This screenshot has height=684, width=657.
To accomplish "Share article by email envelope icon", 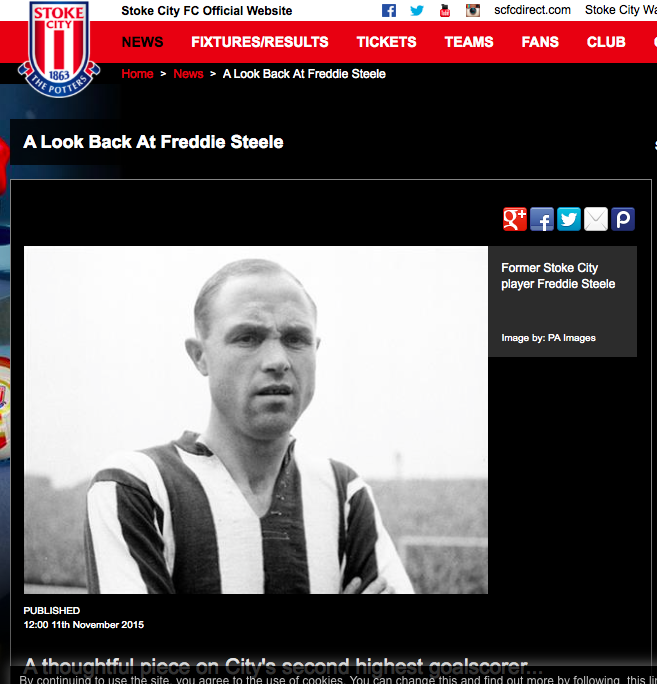I will (x=596, y=219).
